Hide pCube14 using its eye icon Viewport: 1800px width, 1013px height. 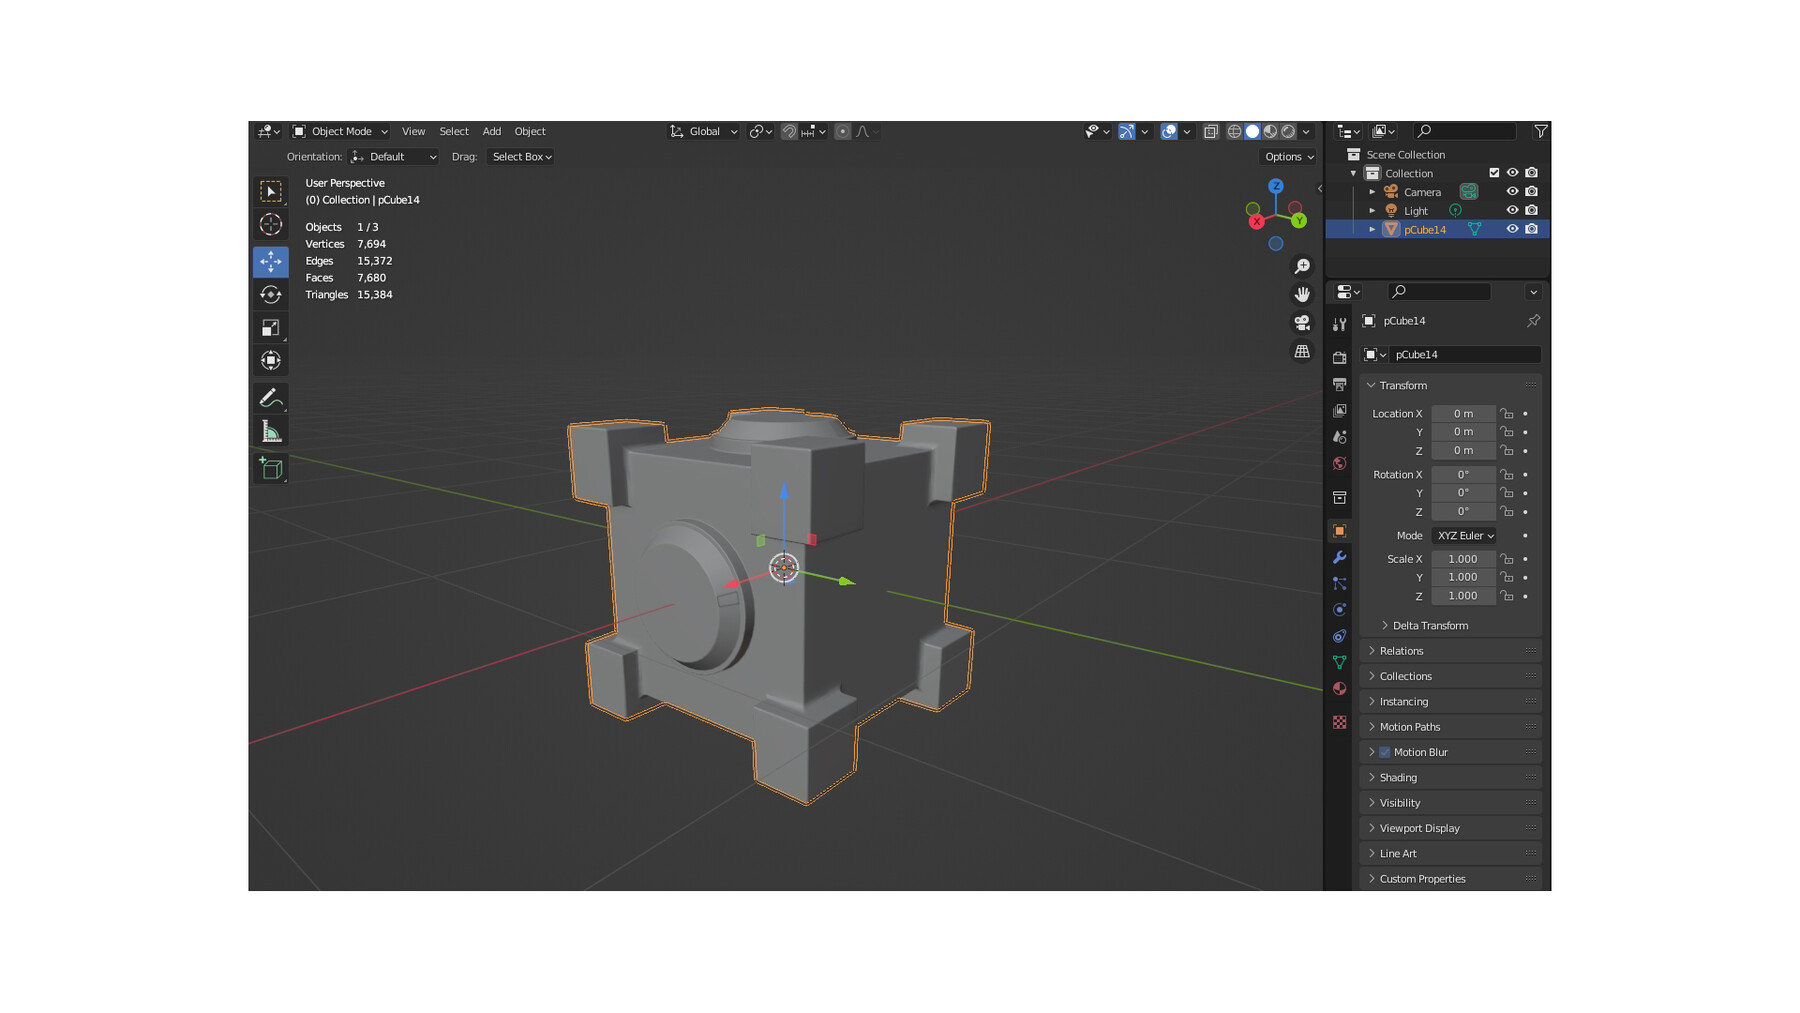(1512, 229)
